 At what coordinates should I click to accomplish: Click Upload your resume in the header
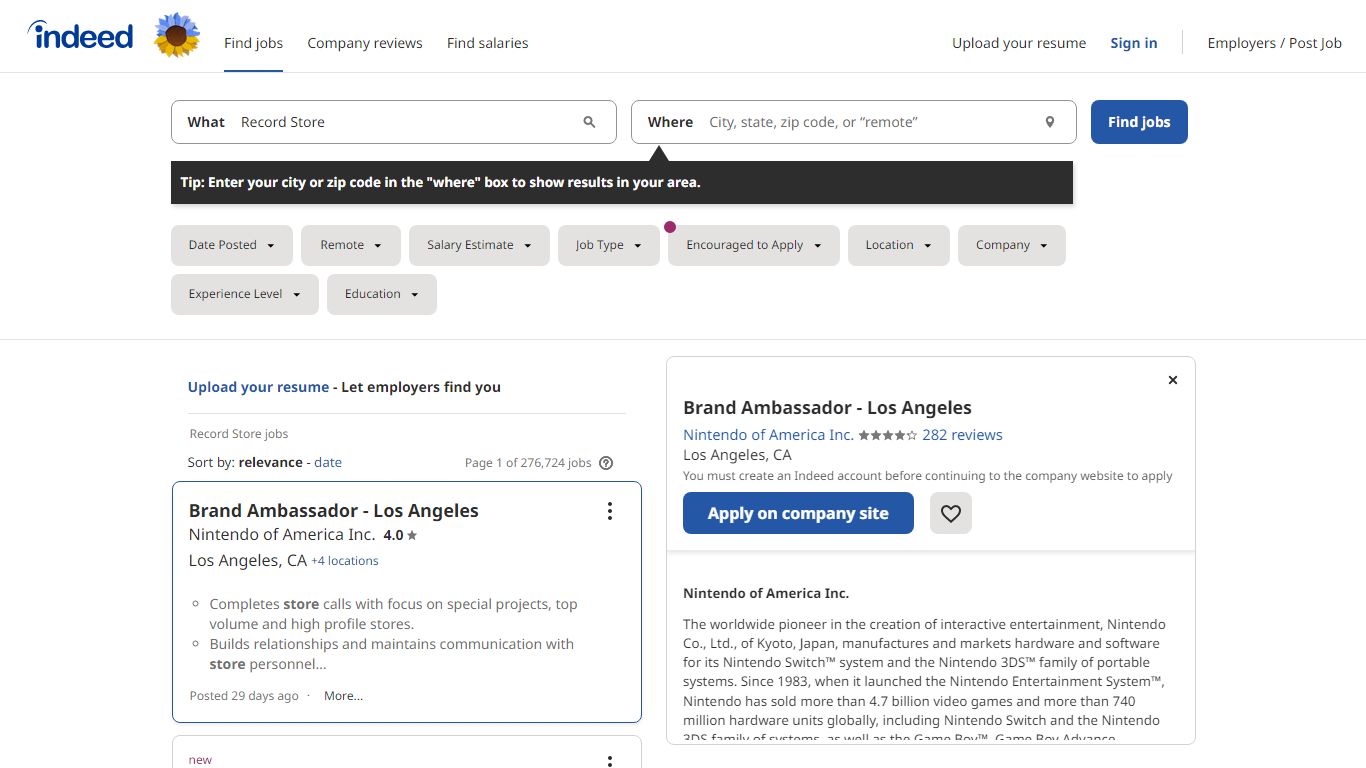pyautogui.click(x=1019, y=43)
